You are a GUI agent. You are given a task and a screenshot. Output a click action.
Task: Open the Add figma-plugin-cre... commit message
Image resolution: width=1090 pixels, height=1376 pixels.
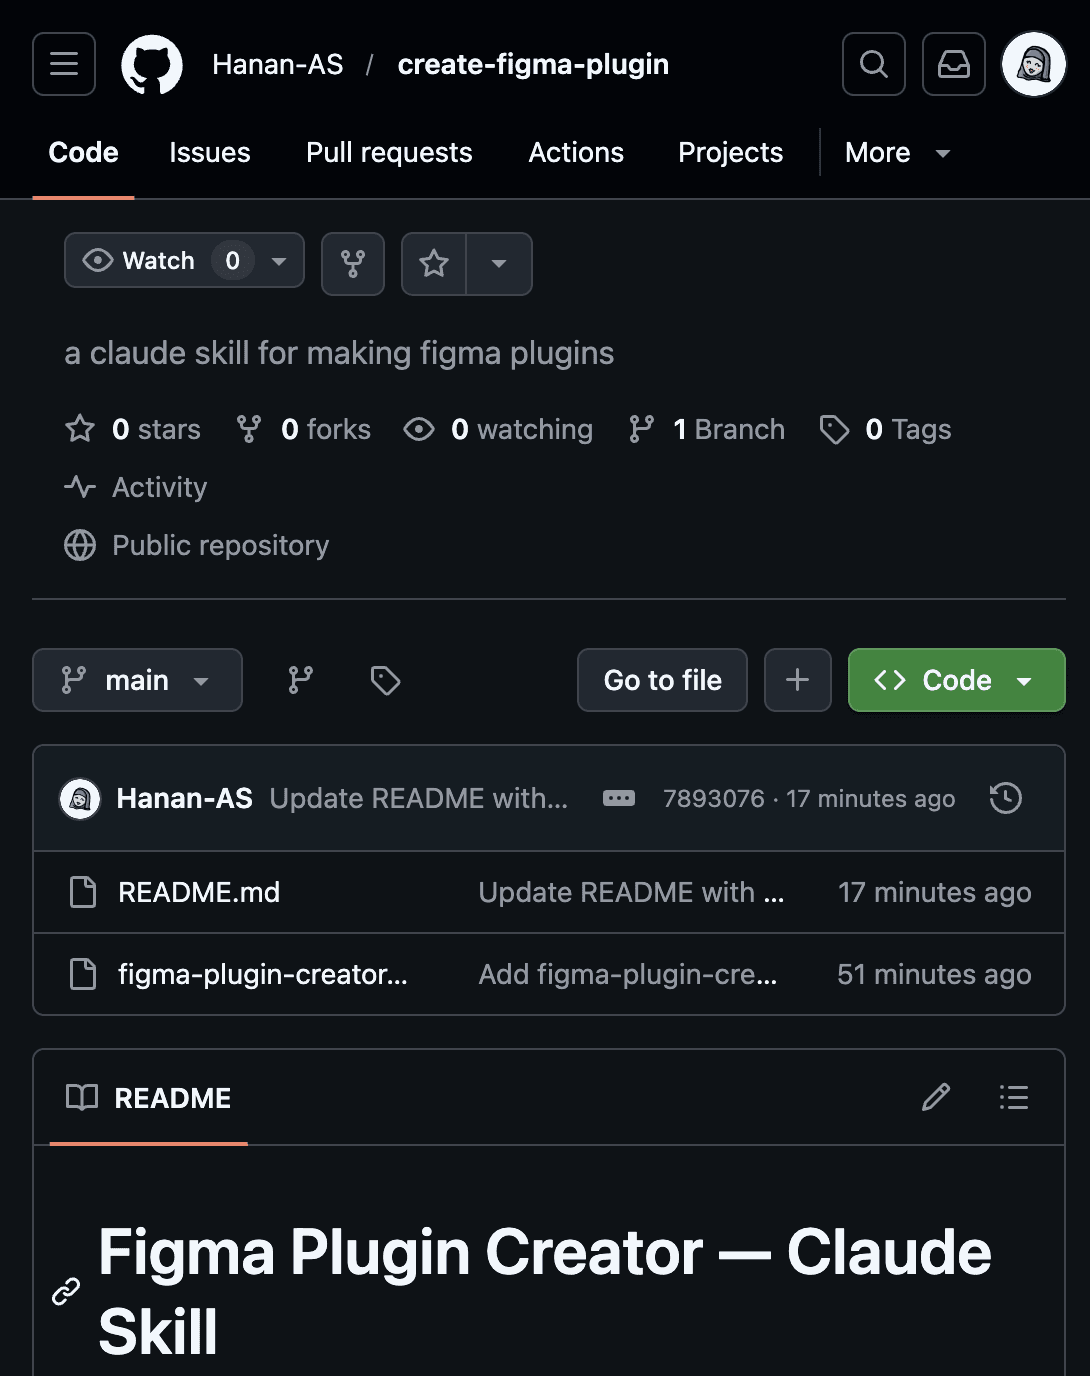pos(628,975)
